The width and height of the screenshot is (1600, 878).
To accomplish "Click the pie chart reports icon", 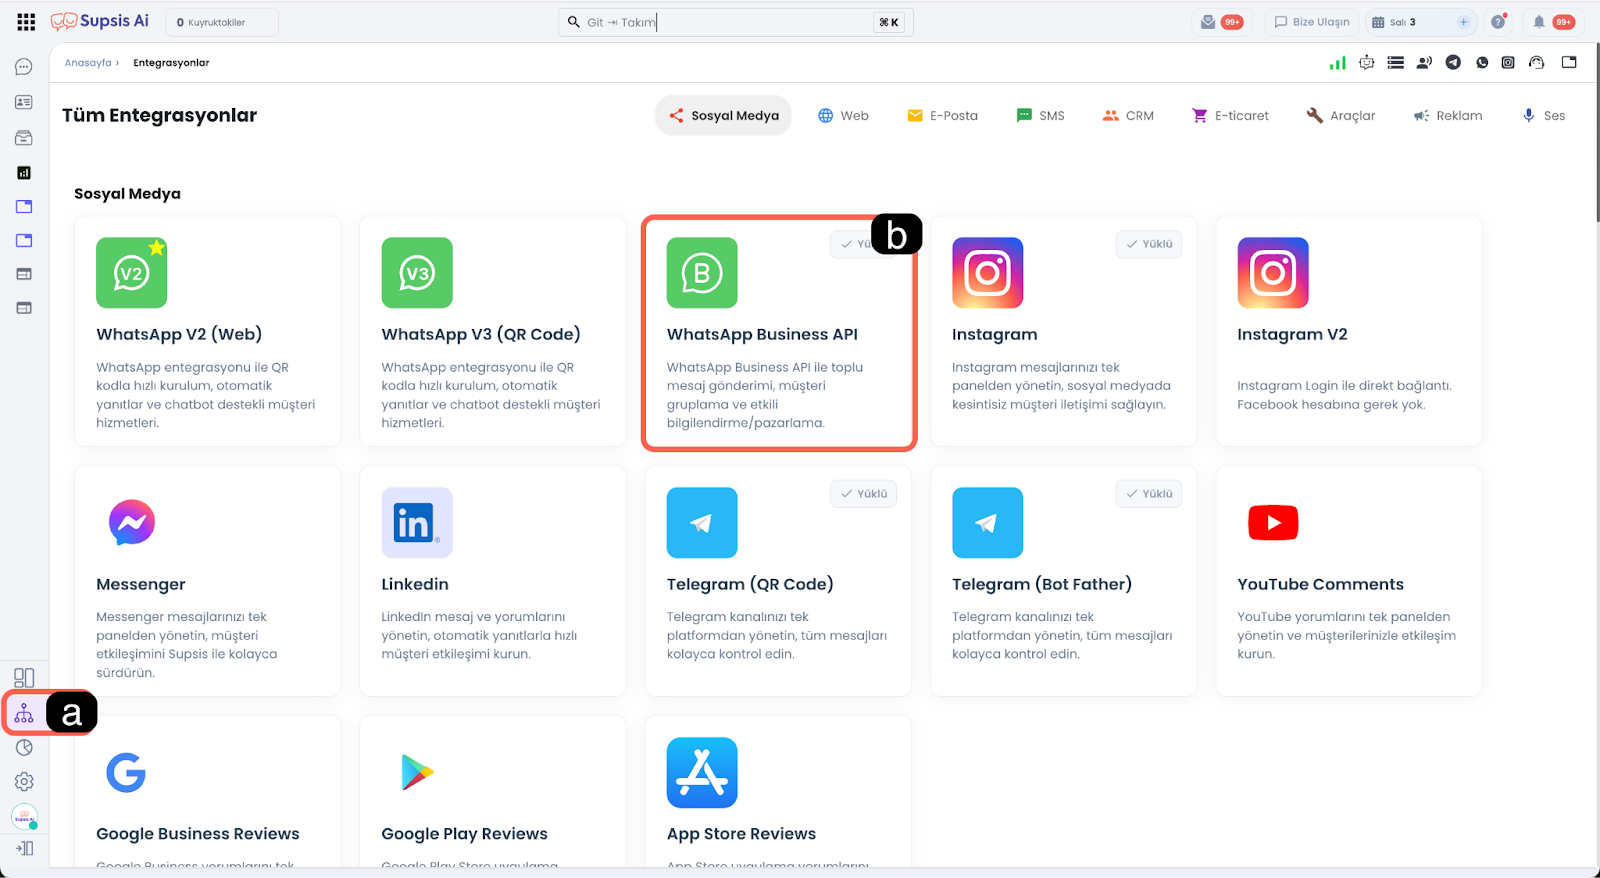I will click(x=24, y=748).
